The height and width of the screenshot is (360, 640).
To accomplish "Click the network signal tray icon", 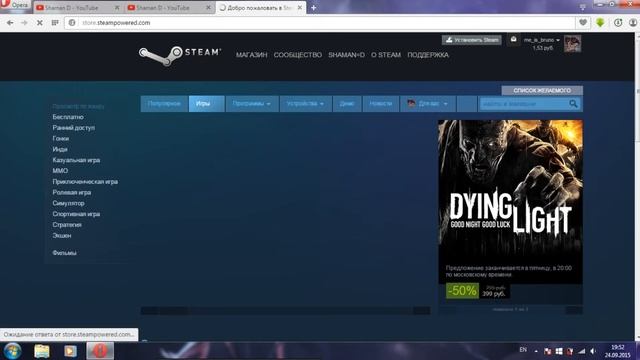I will coord(582,351).
